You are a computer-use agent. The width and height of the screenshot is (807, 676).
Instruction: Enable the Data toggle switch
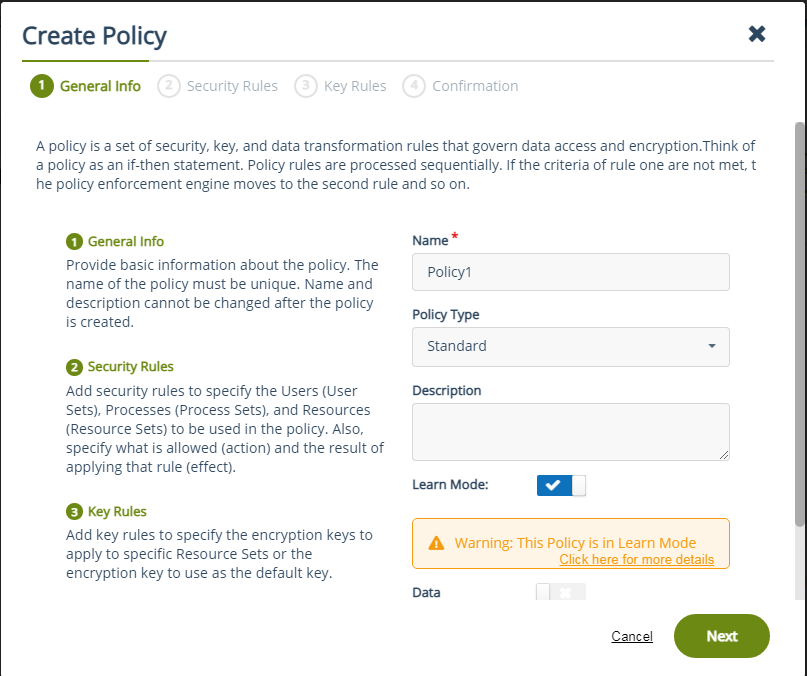coord(561,592)
